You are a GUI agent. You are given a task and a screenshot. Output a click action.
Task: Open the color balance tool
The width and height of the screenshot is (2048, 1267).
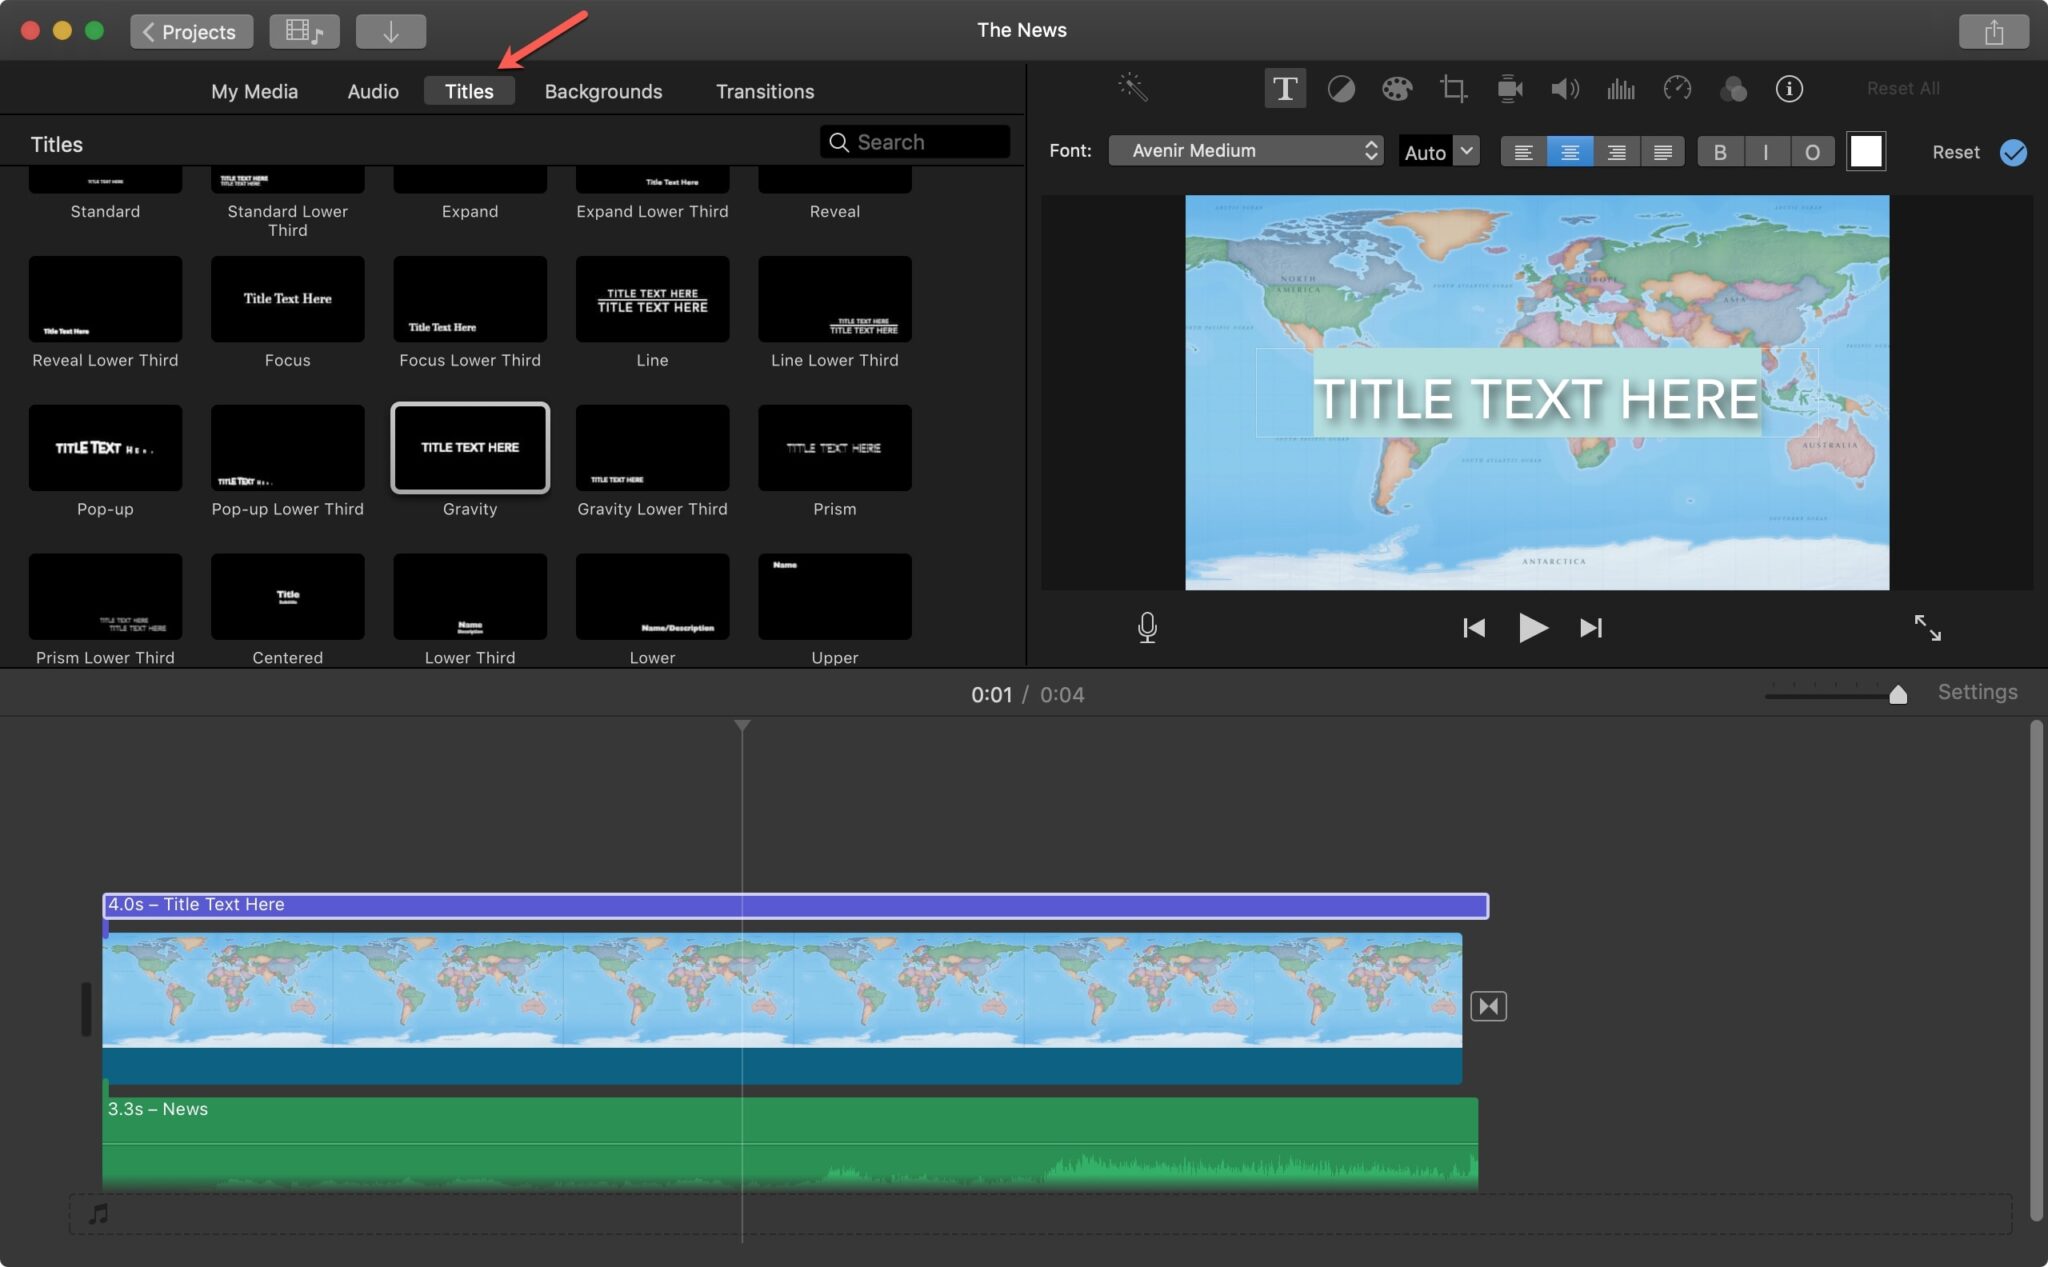(x=1340, y=88)
